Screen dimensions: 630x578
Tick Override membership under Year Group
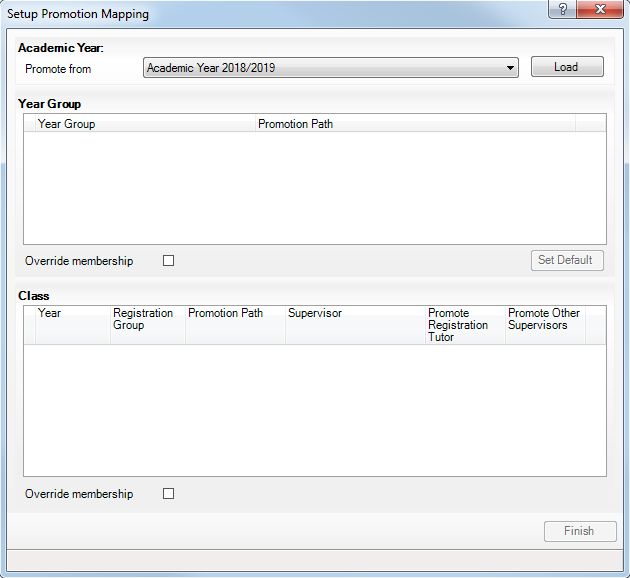(168, 260)
